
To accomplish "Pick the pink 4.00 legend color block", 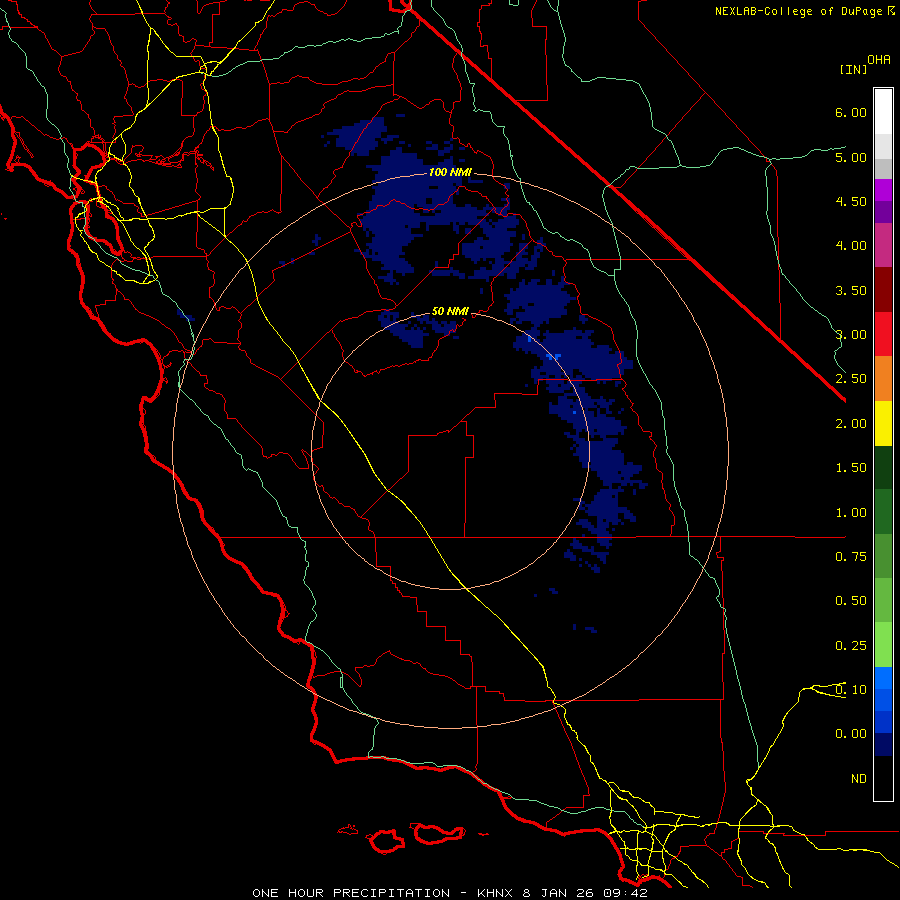I will pyautogui.click(x=883, y=246).
